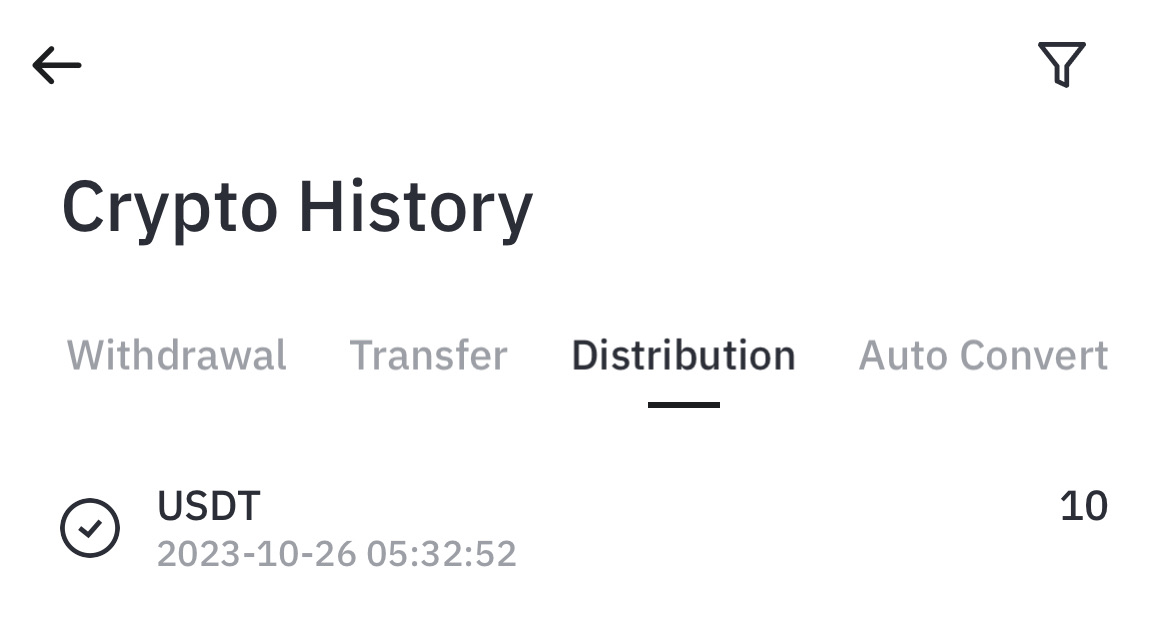Open the Transfer tab
This screenshot has width=1170, height=634.
pyautogui.click(x=428, y=356)
